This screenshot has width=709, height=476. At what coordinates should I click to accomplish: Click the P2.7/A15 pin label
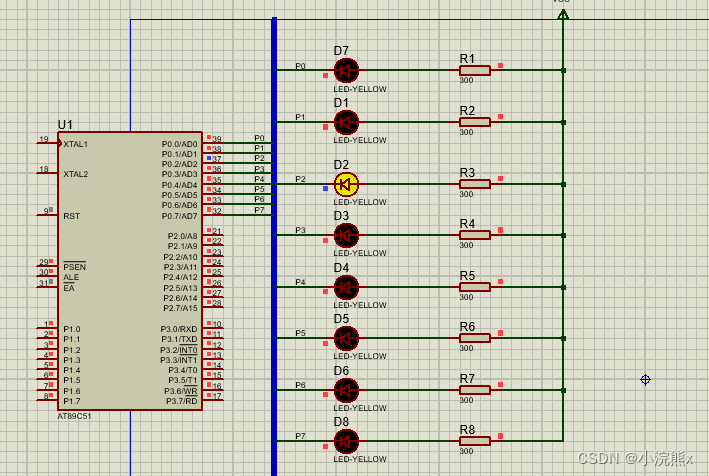click(x=180, y=308)
